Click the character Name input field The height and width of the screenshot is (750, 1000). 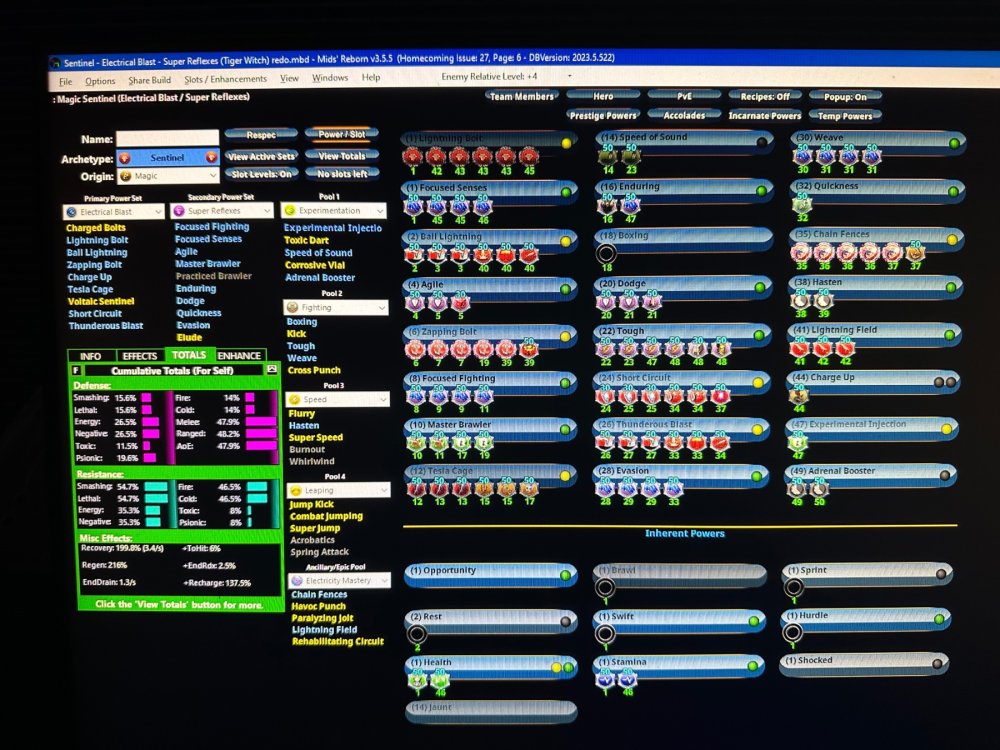tap(167, 138)
